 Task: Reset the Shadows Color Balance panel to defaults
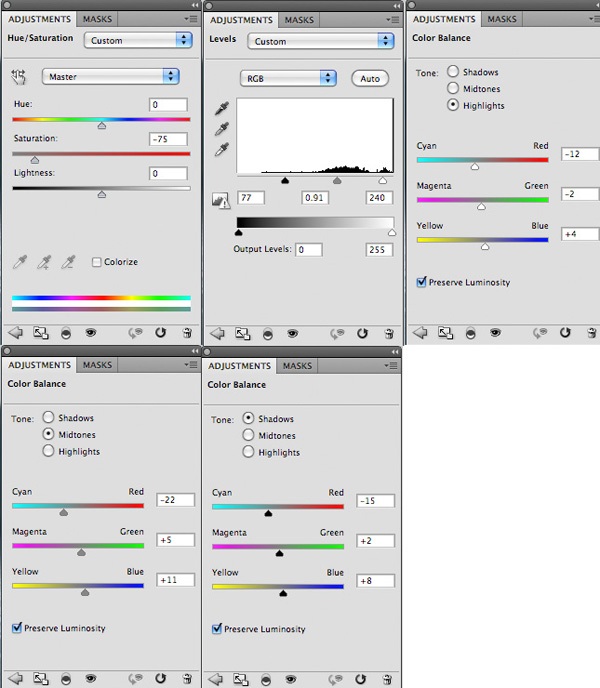[360, 679]
